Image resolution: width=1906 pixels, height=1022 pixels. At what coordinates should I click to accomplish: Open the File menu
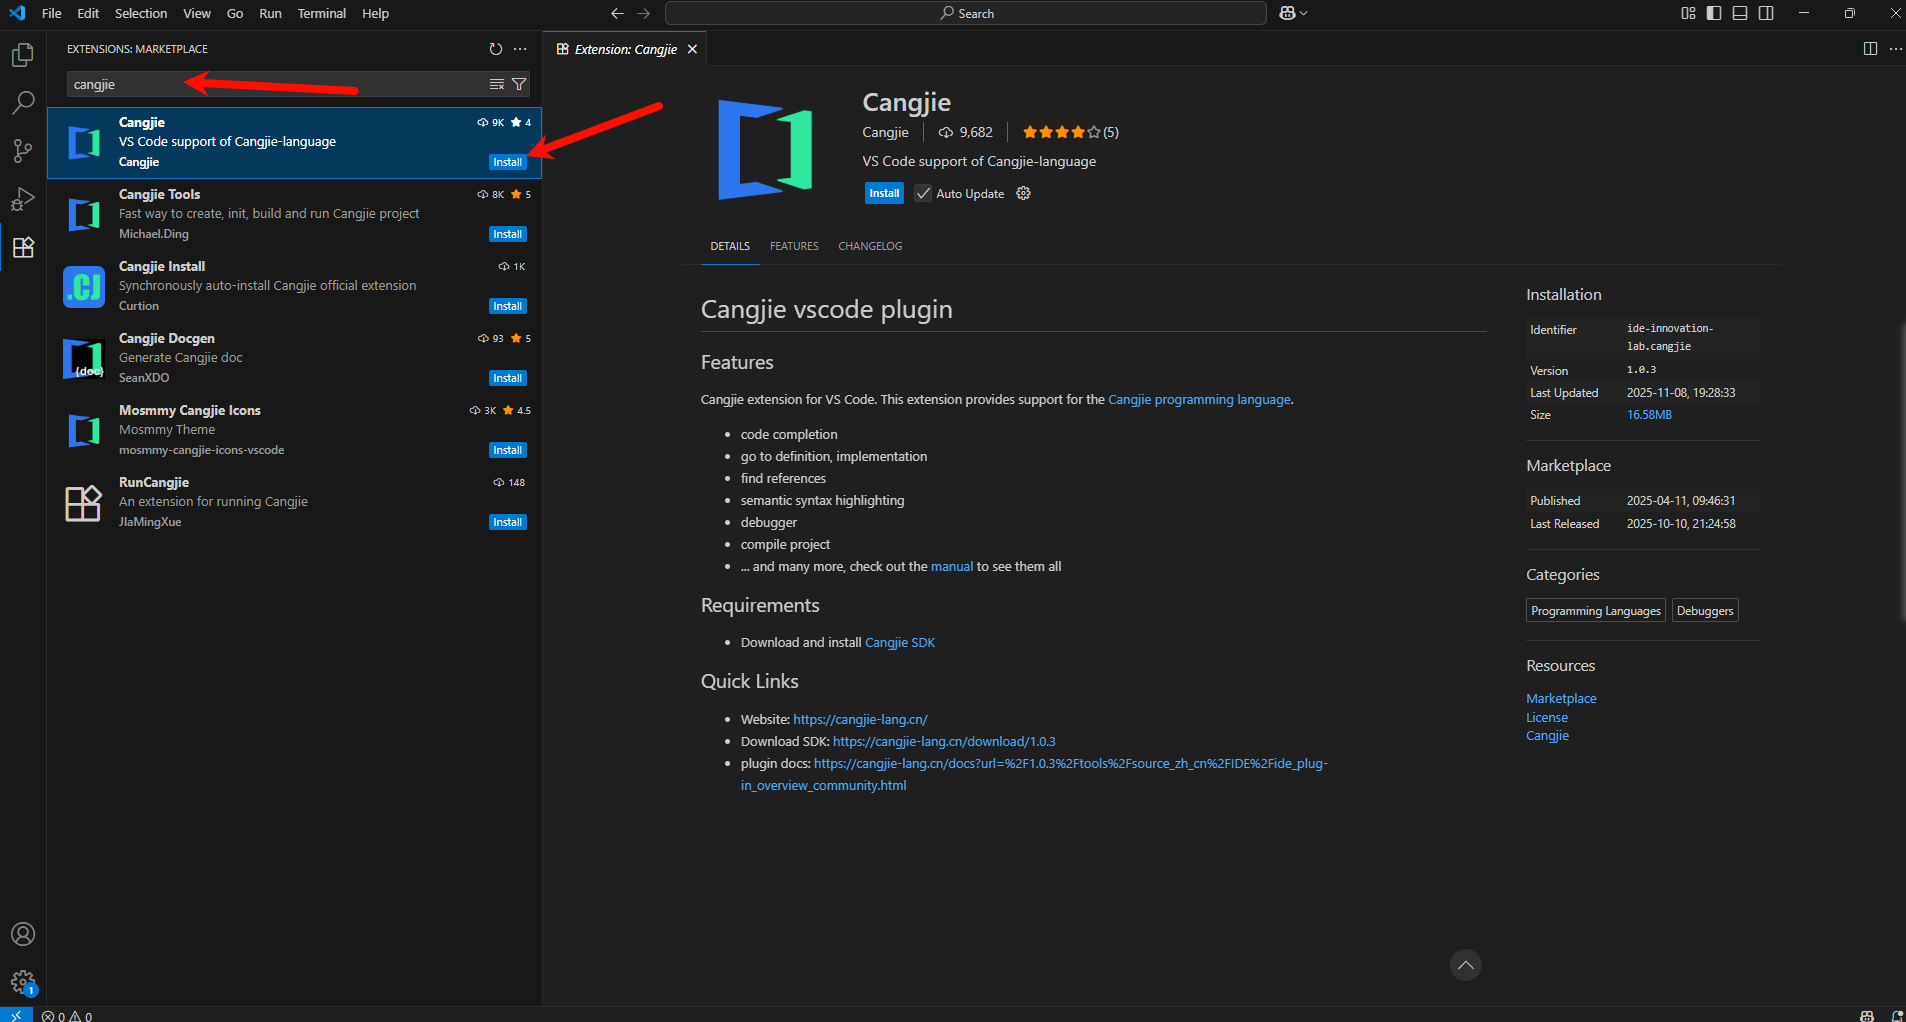tap(52, 13)
